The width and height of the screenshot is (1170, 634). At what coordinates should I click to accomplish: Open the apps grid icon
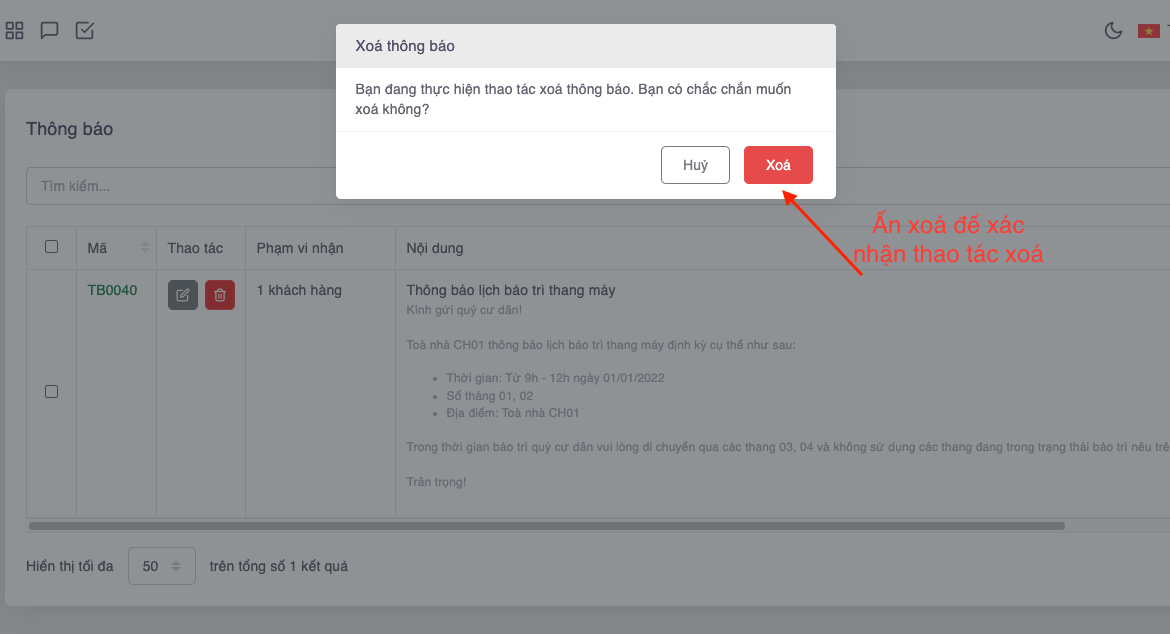14,31
